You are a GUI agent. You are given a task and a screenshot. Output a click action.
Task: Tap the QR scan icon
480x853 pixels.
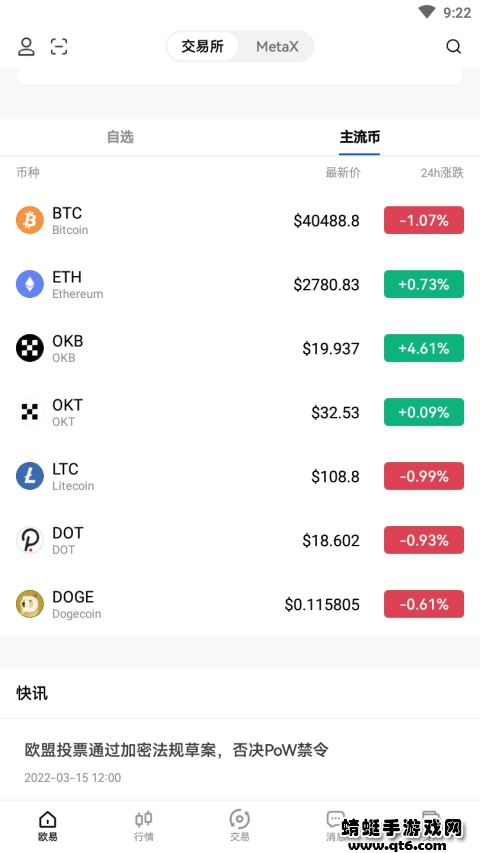[x=59, y=47]
